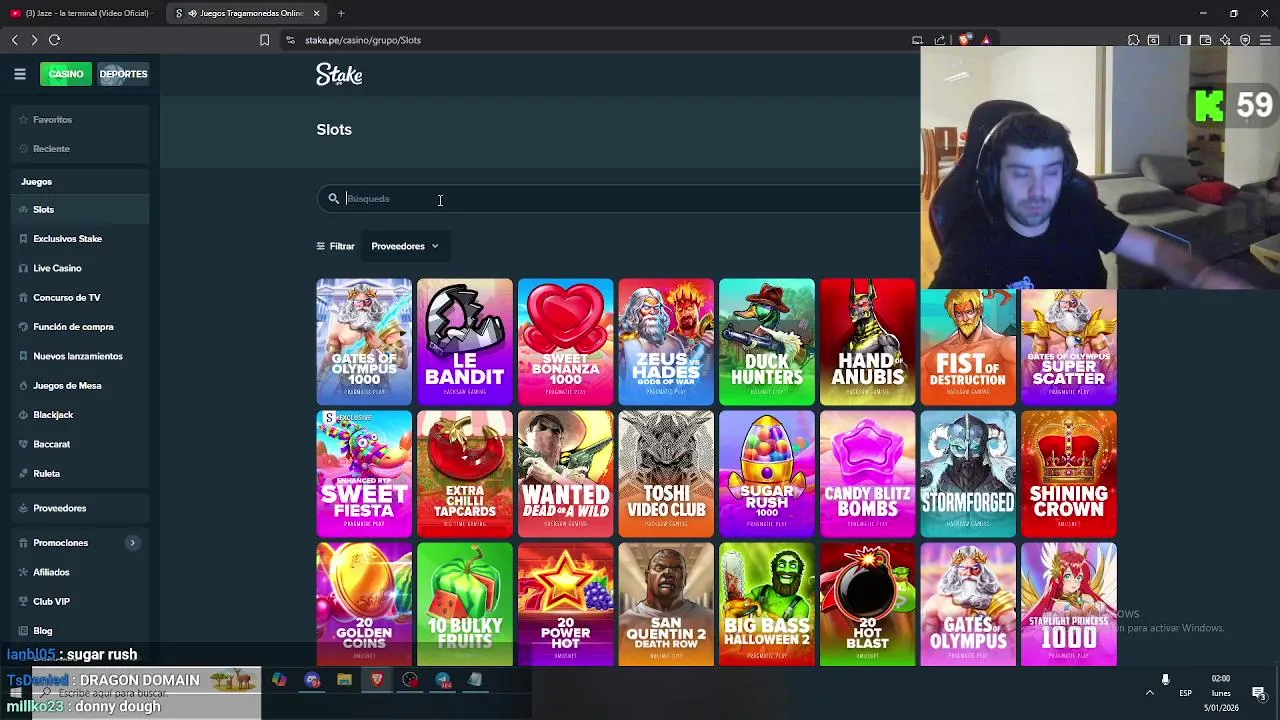1280x720 pixels.
Task: Open Nuevos lanzamientos category
Action: (80, 356)
